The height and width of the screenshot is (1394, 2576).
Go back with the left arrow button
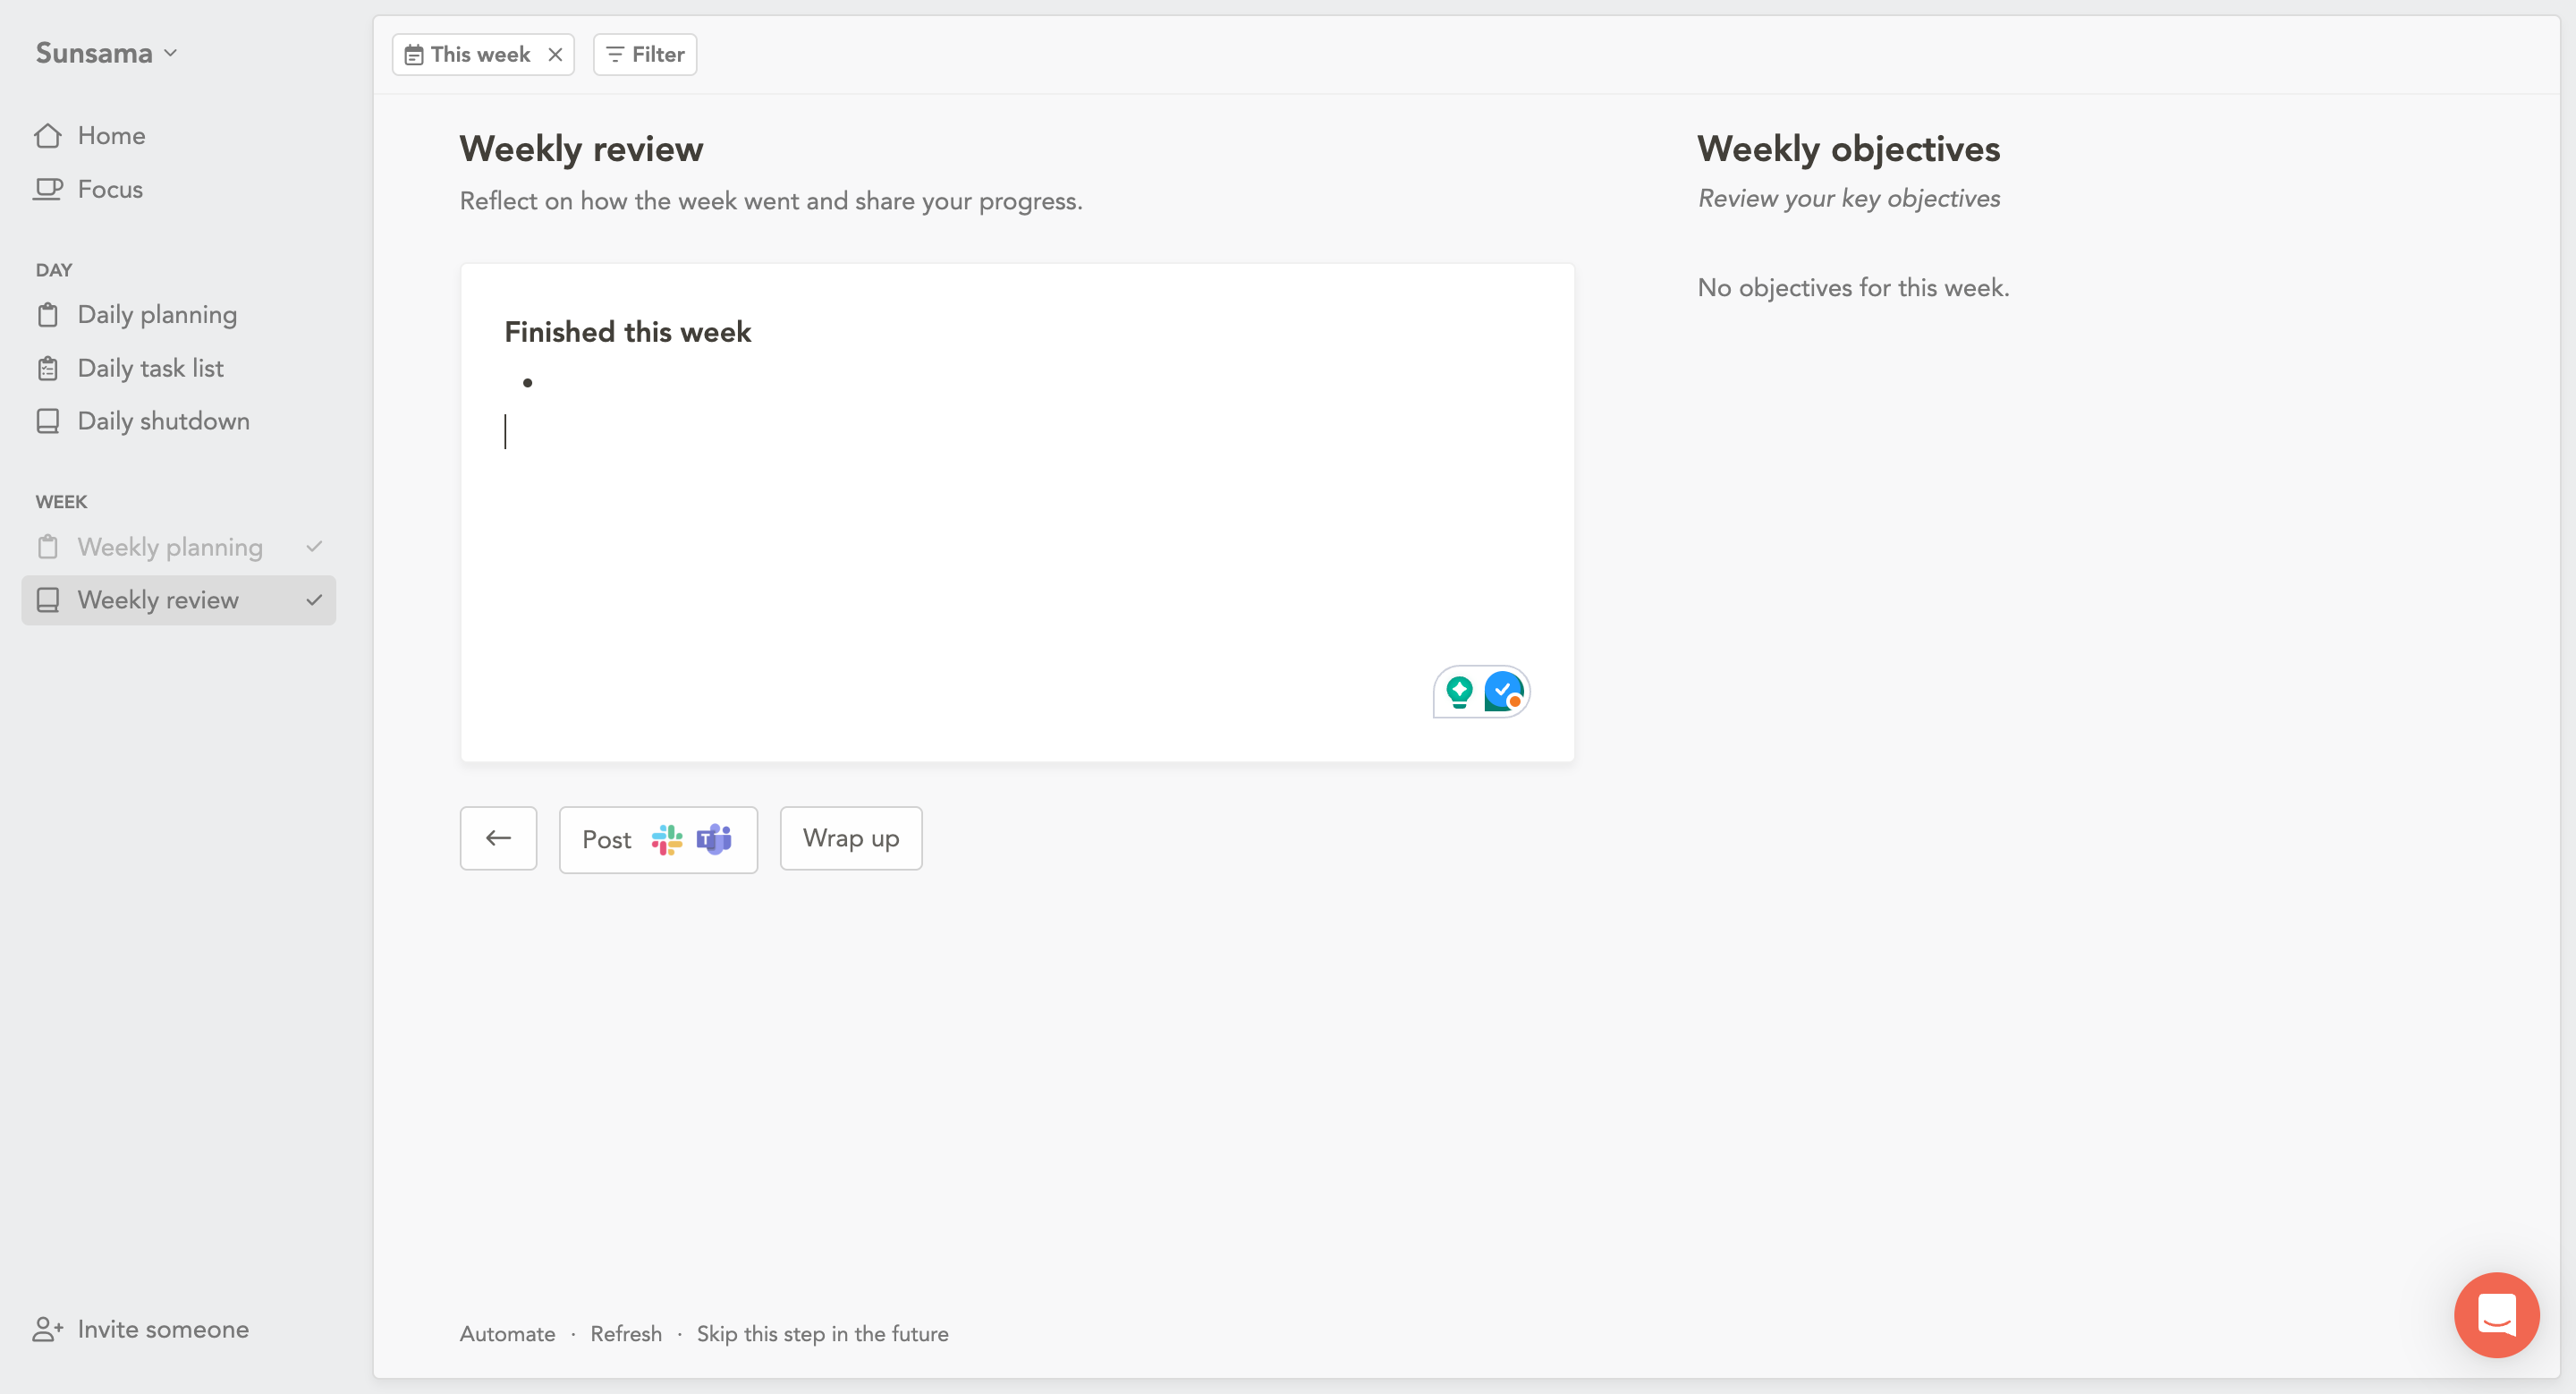tap(498, 838)
